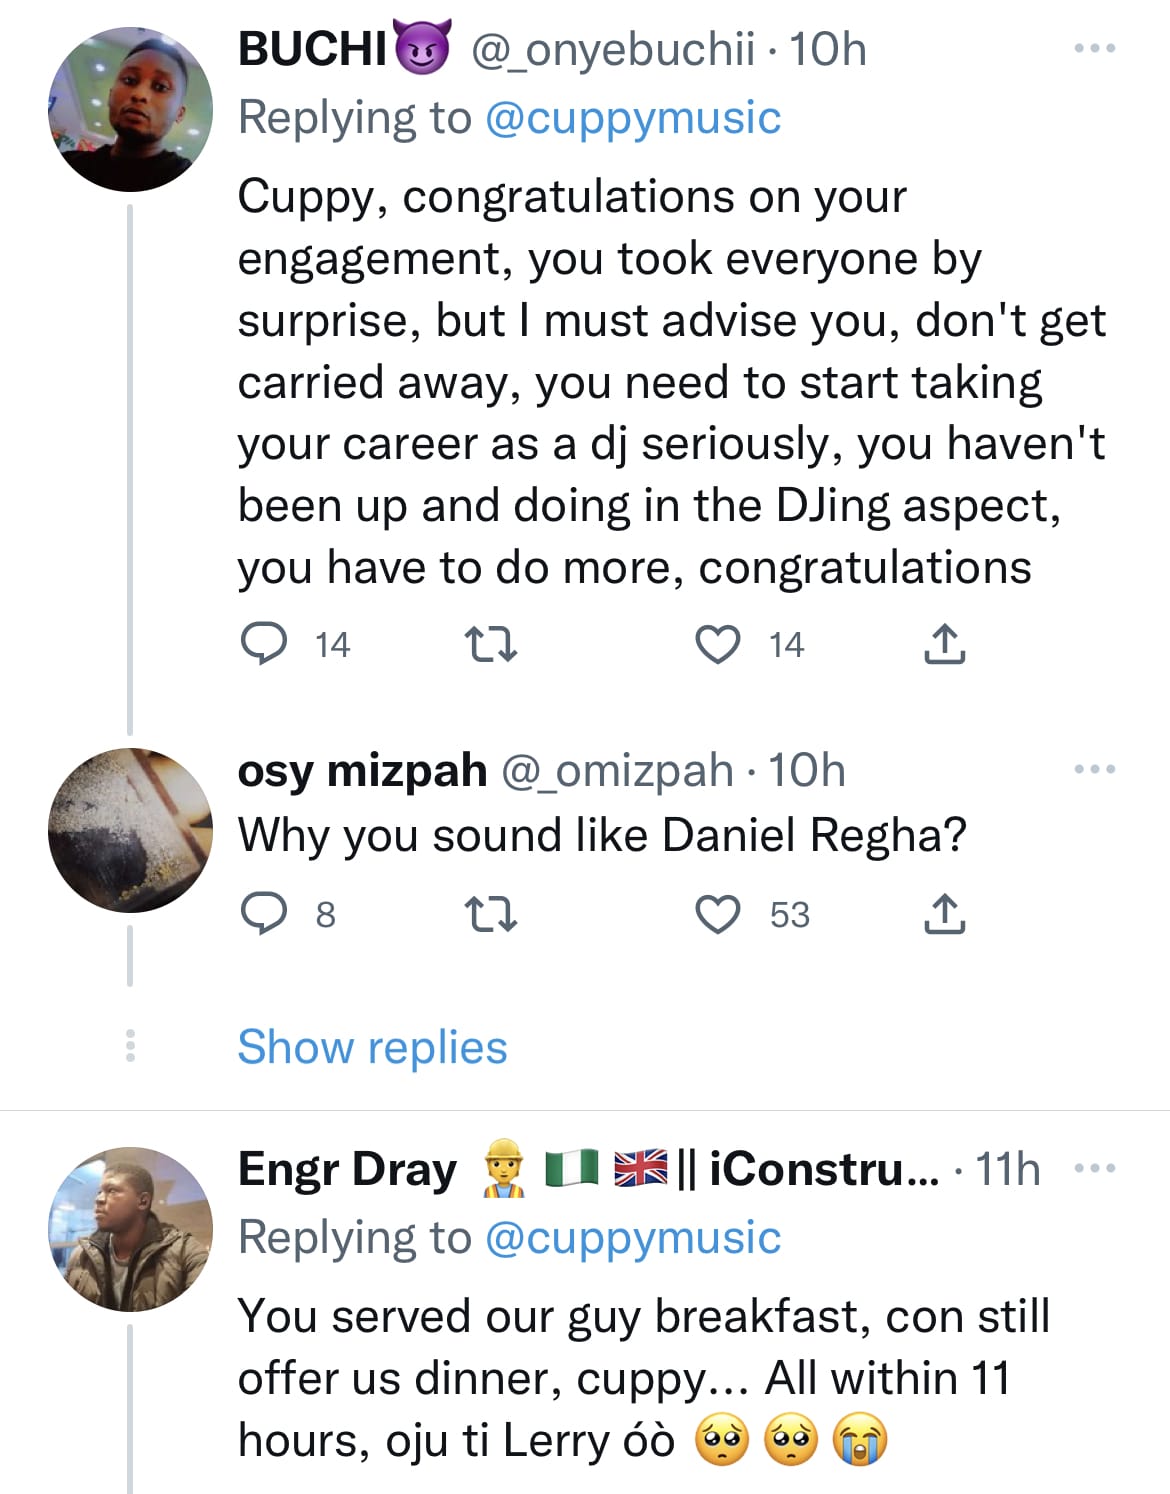Image resolution: width=1170 pixels, height=1494 pixels.
Task: Open osy mizpah's profile via display name
Action: click(x=362, y=770)
